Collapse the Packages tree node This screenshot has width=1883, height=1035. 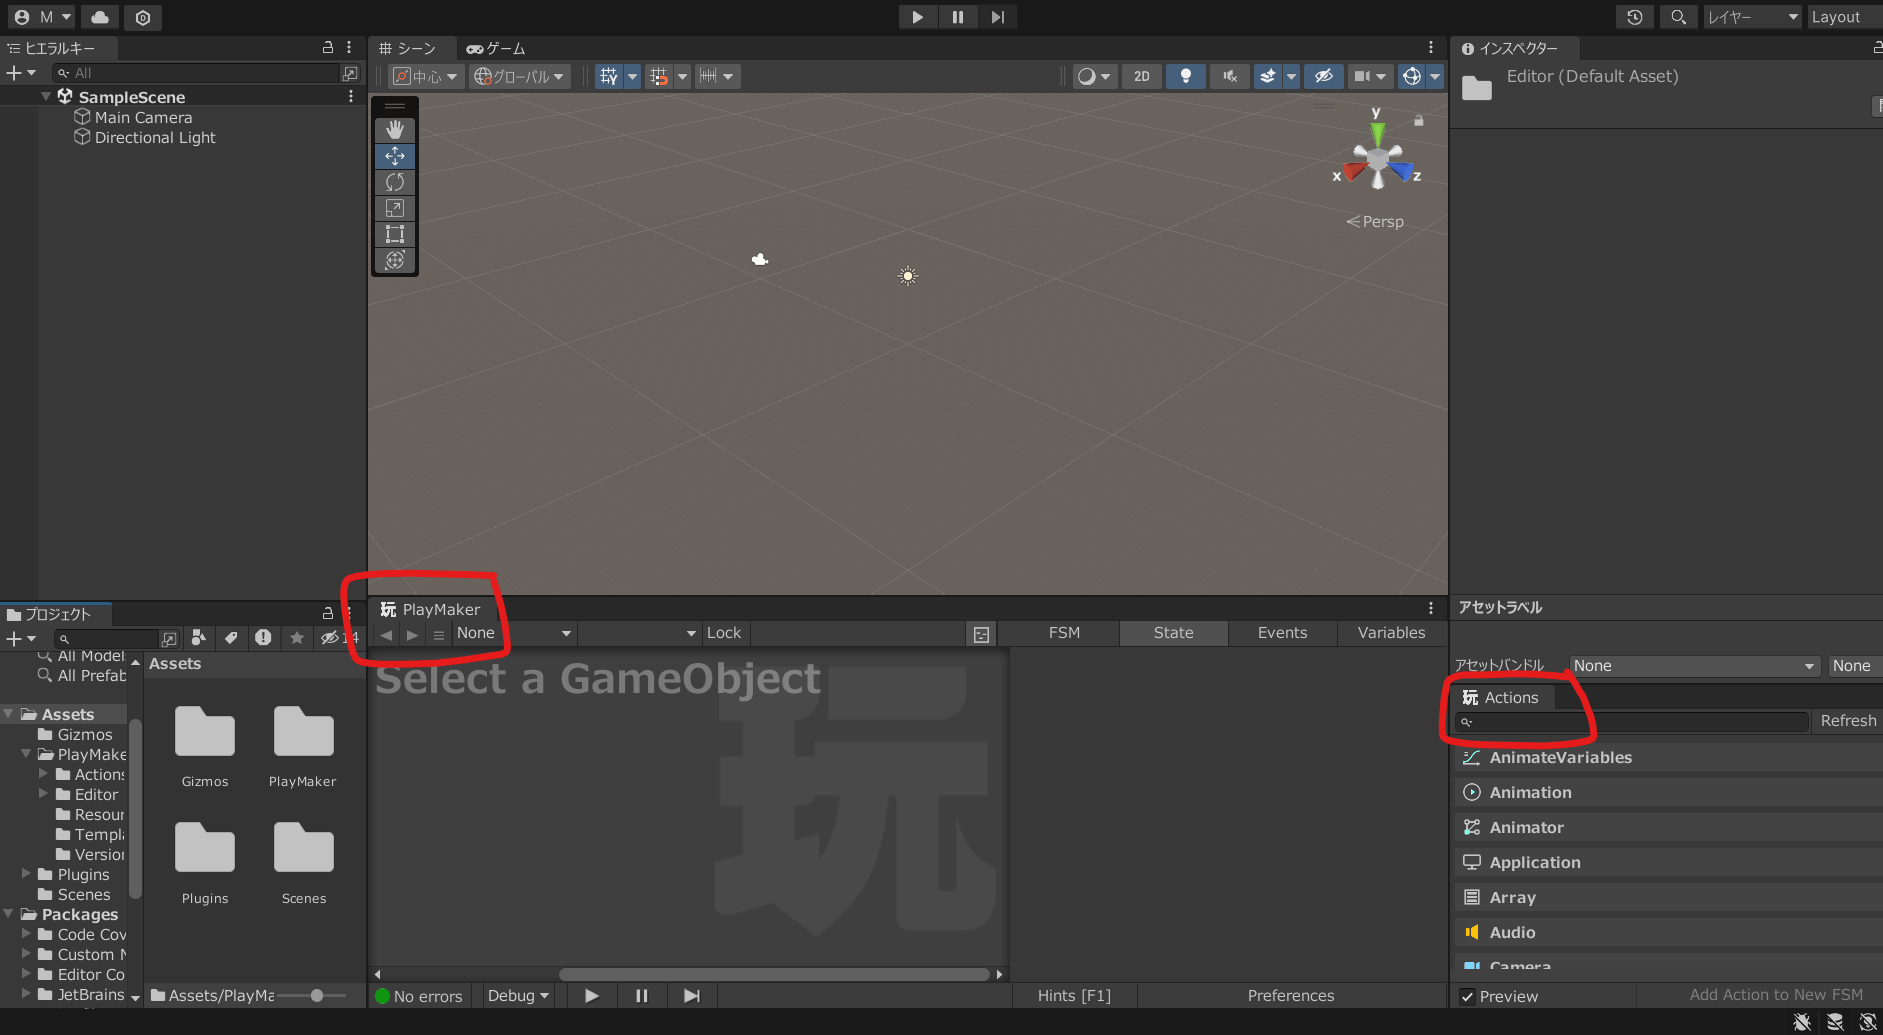(x=9, y=914)
